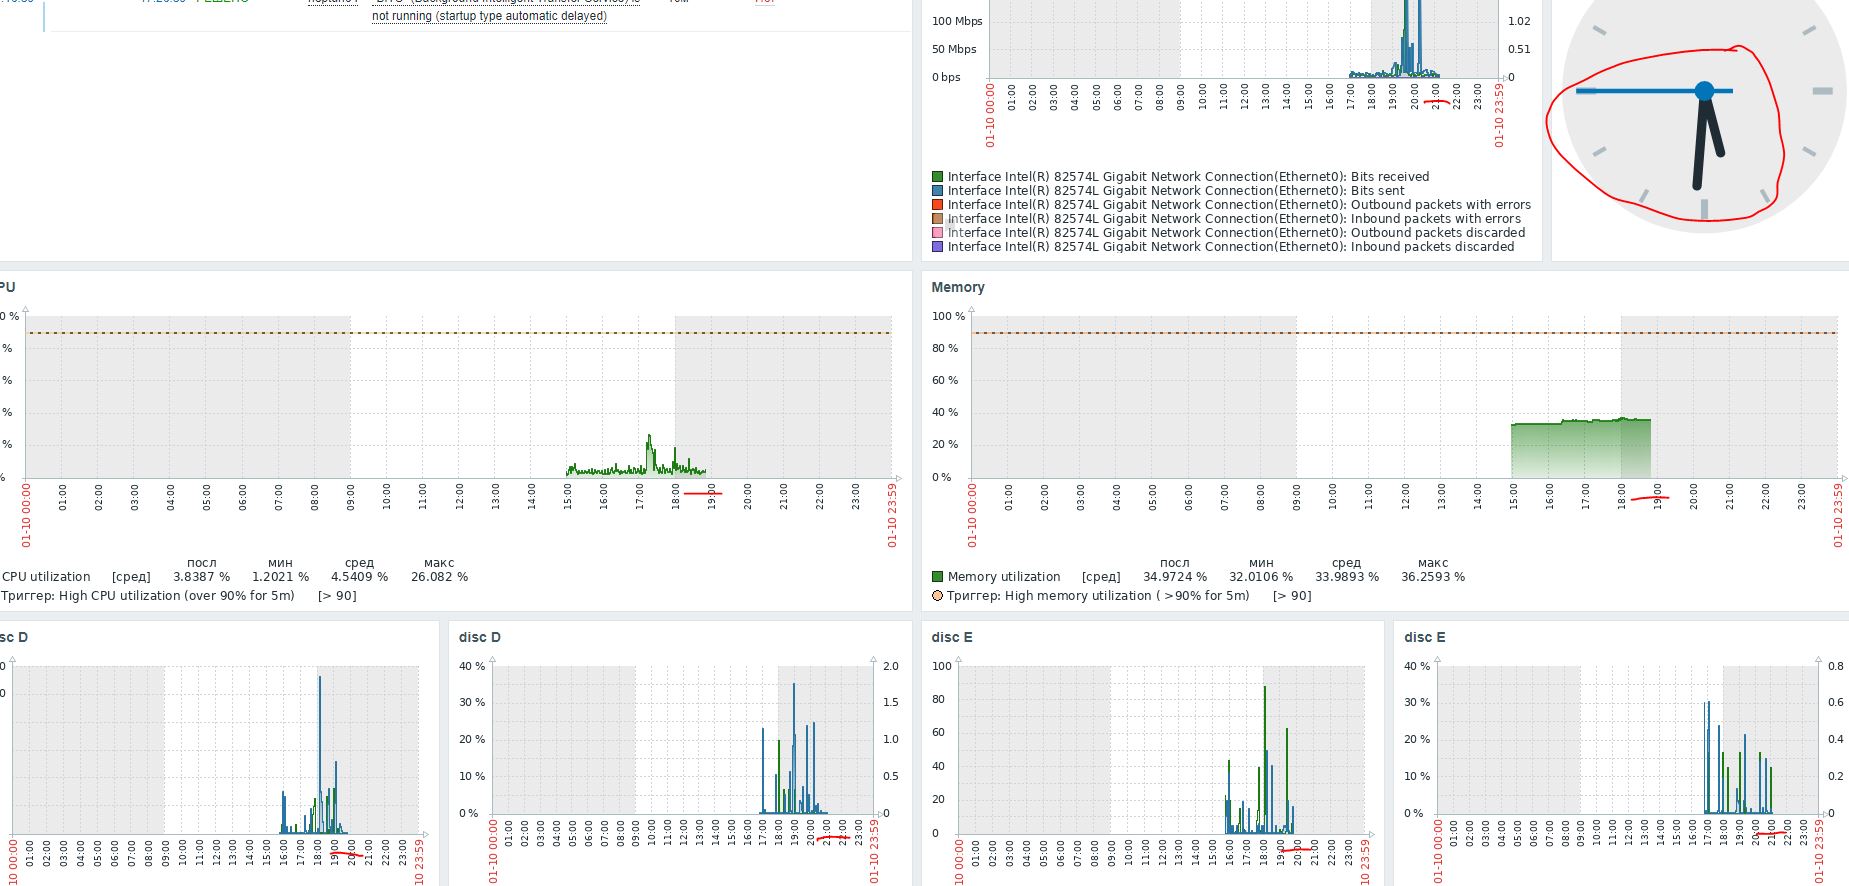Click the analog clock widget center hub
Image resolution: width=1849 pixels, height=886 pixels.
click(x=1704, y=91)
